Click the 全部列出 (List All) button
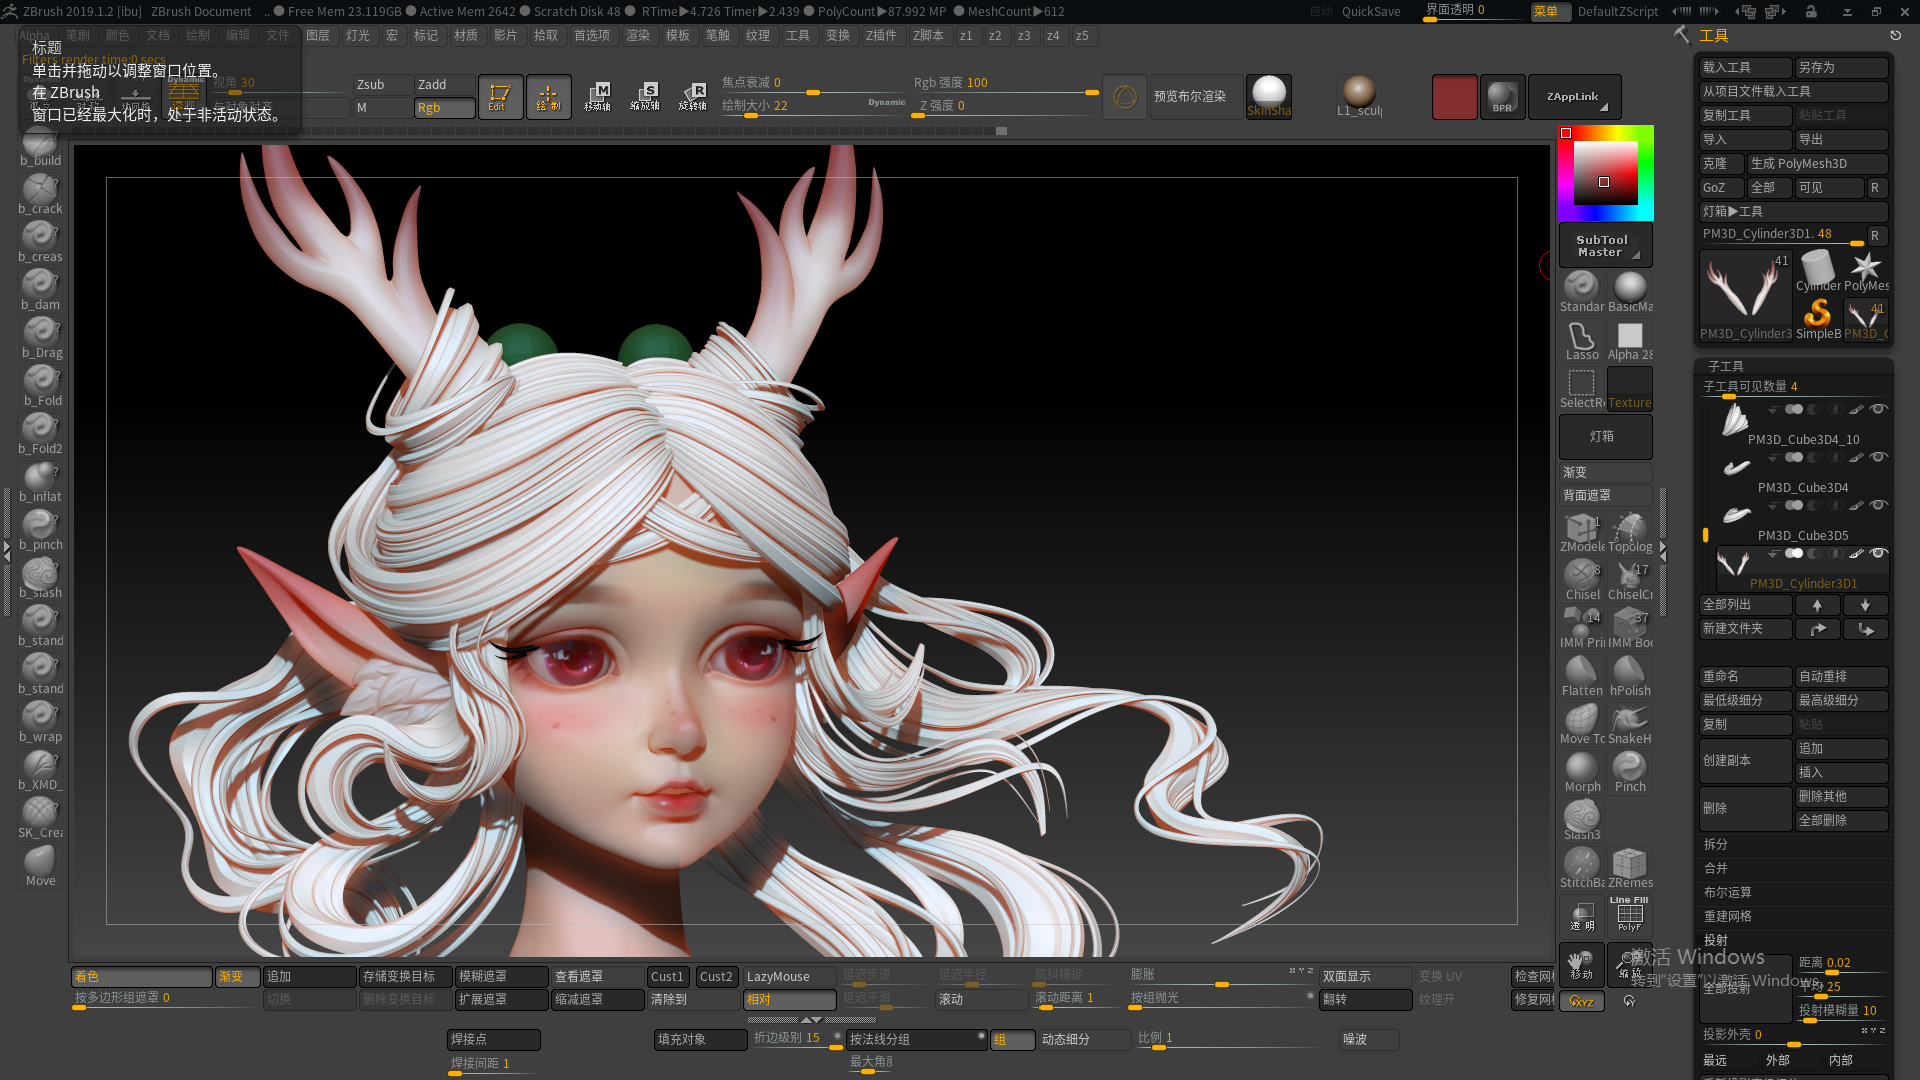 pos(1746,605)
